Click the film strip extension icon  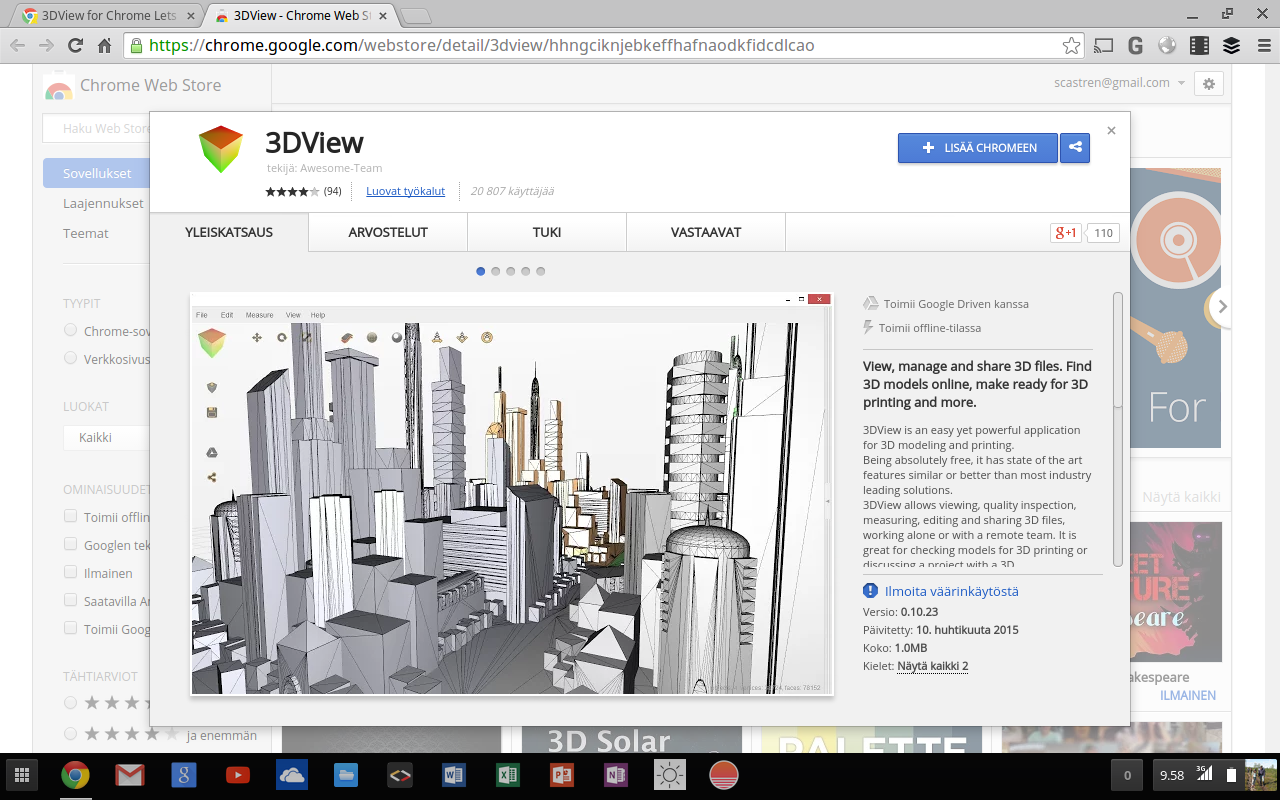click(1199, 45)
